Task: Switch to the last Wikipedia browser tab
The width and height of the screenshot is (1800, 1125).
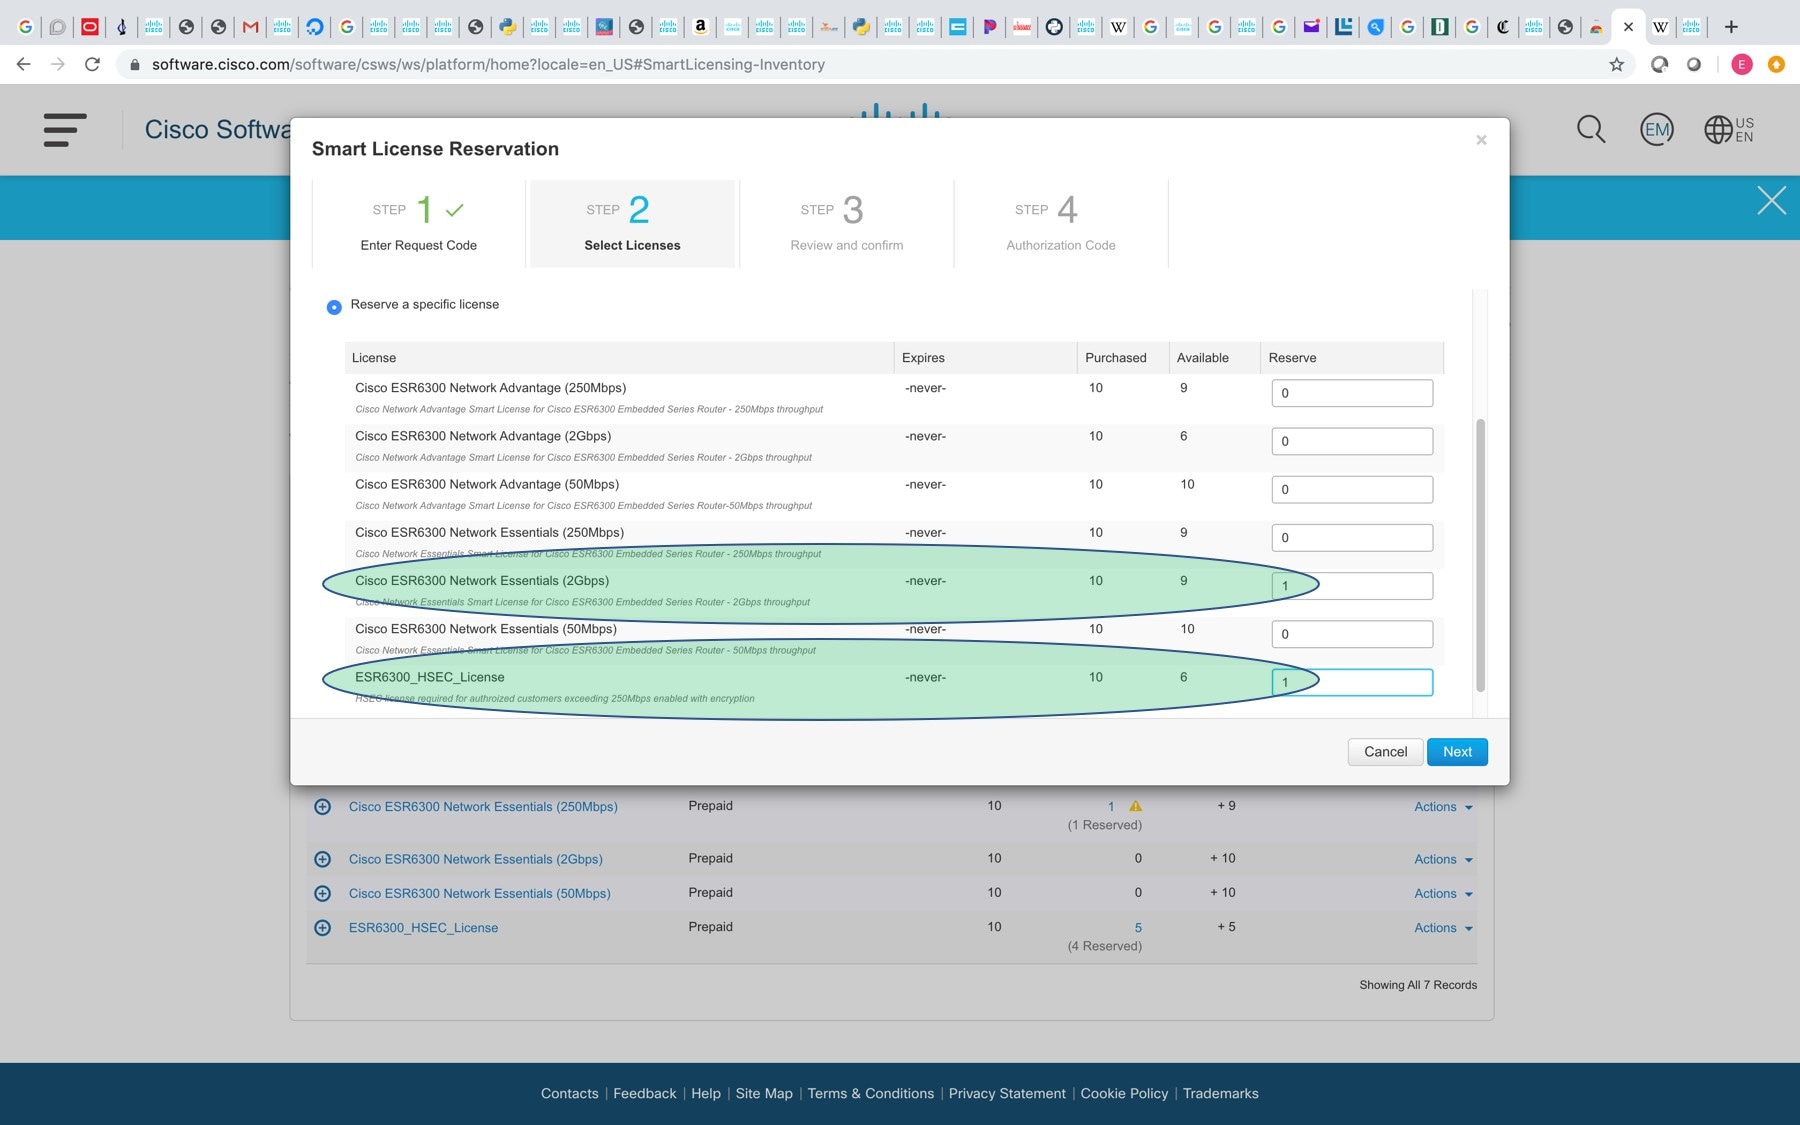Action: point(1660,27)
